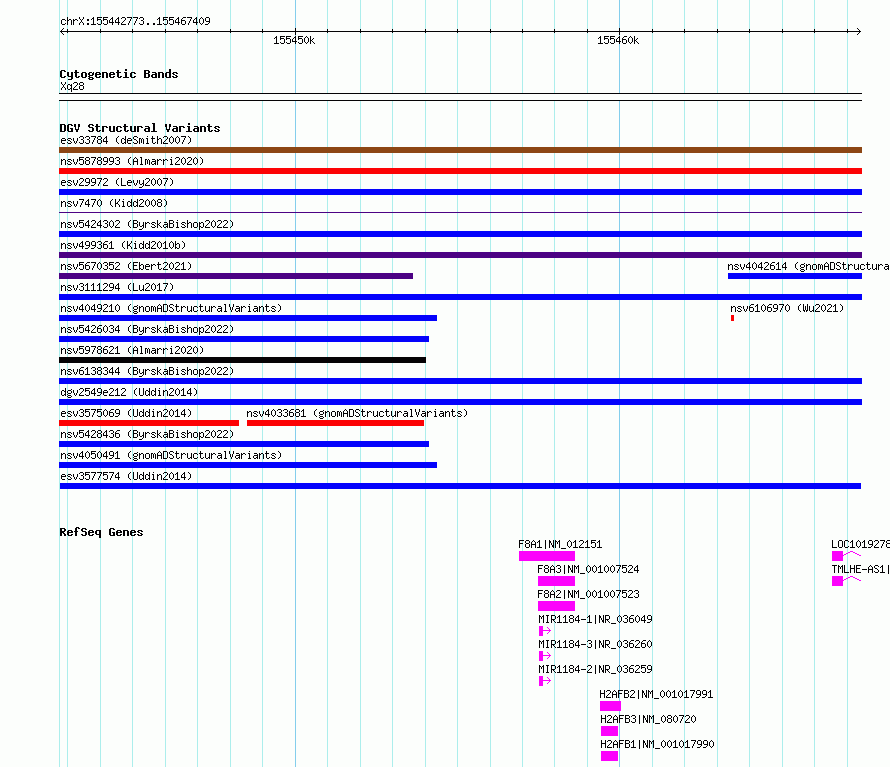890x767 pixels.
Task: Click nsv5428436 (ByrskaBishop2022) label
Action: (x=147, y=434)
